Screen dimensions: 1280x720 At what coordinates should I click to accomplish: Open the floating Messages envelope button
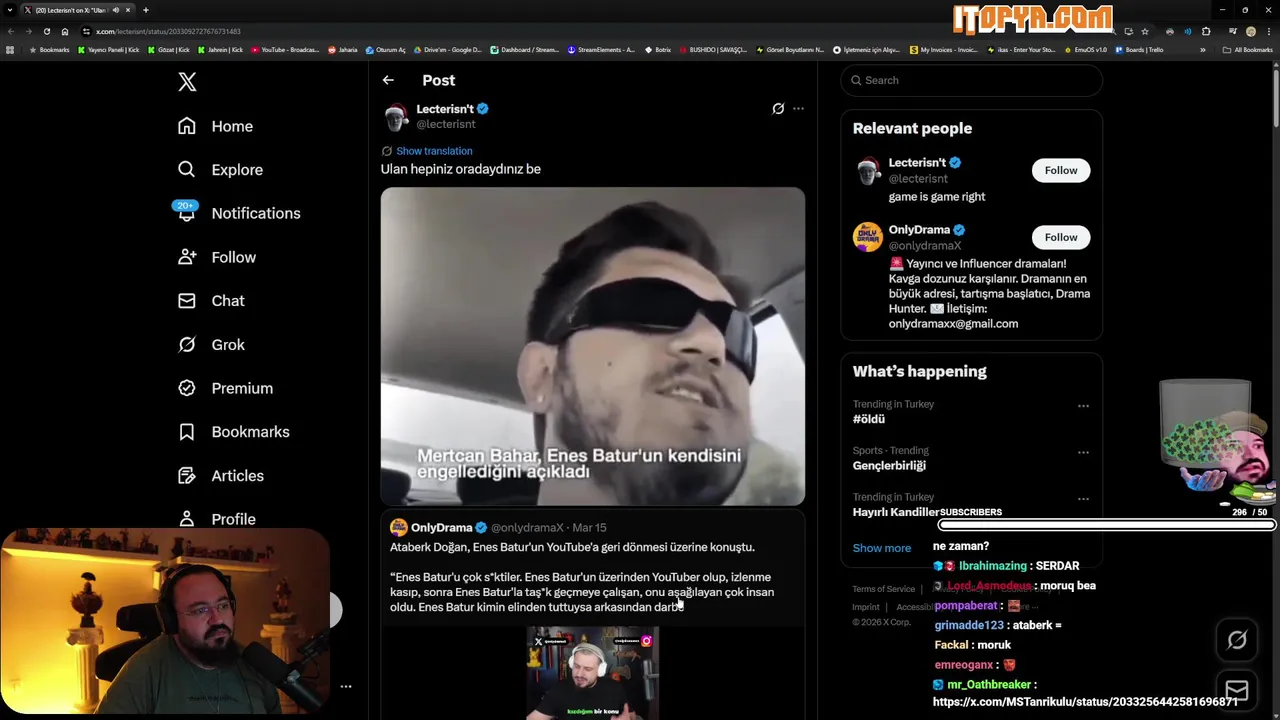coord(1237,690)
